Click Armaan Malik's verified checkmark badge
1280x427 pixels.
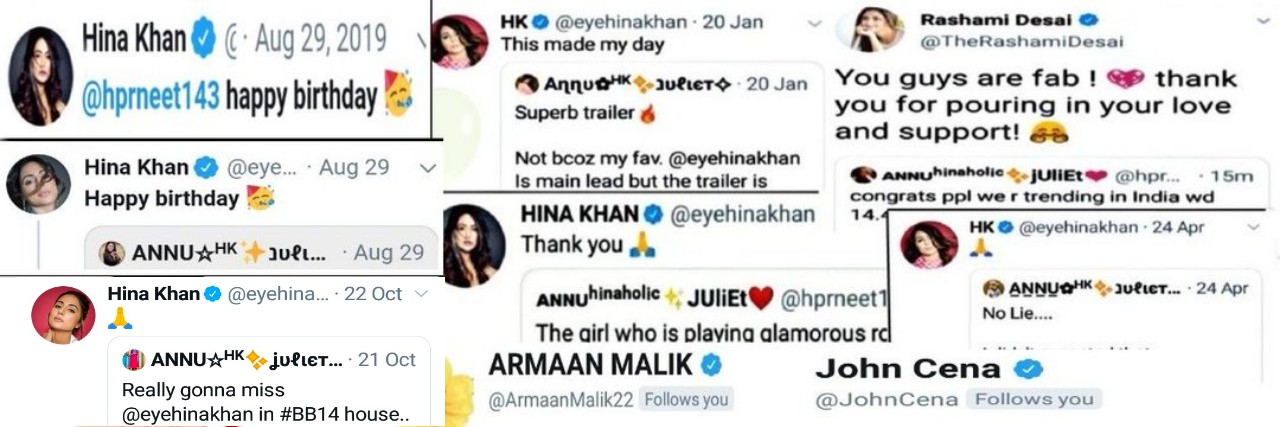coord(712,366)
